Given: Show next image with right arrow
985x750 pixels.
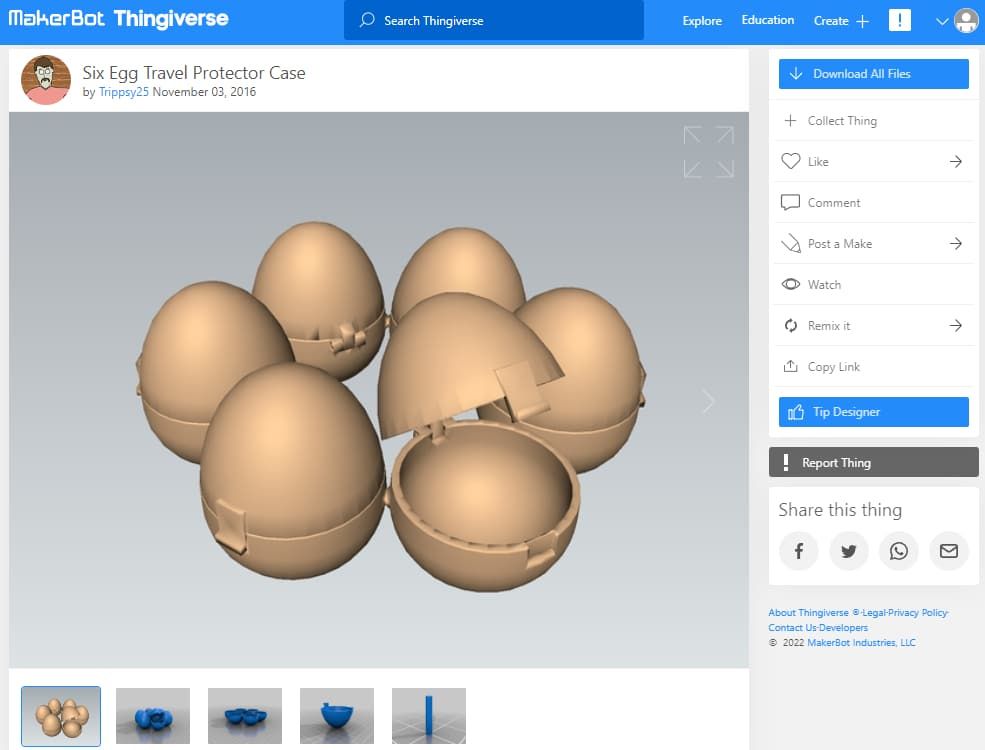Looking at the screenshot, I should point(708,402).
